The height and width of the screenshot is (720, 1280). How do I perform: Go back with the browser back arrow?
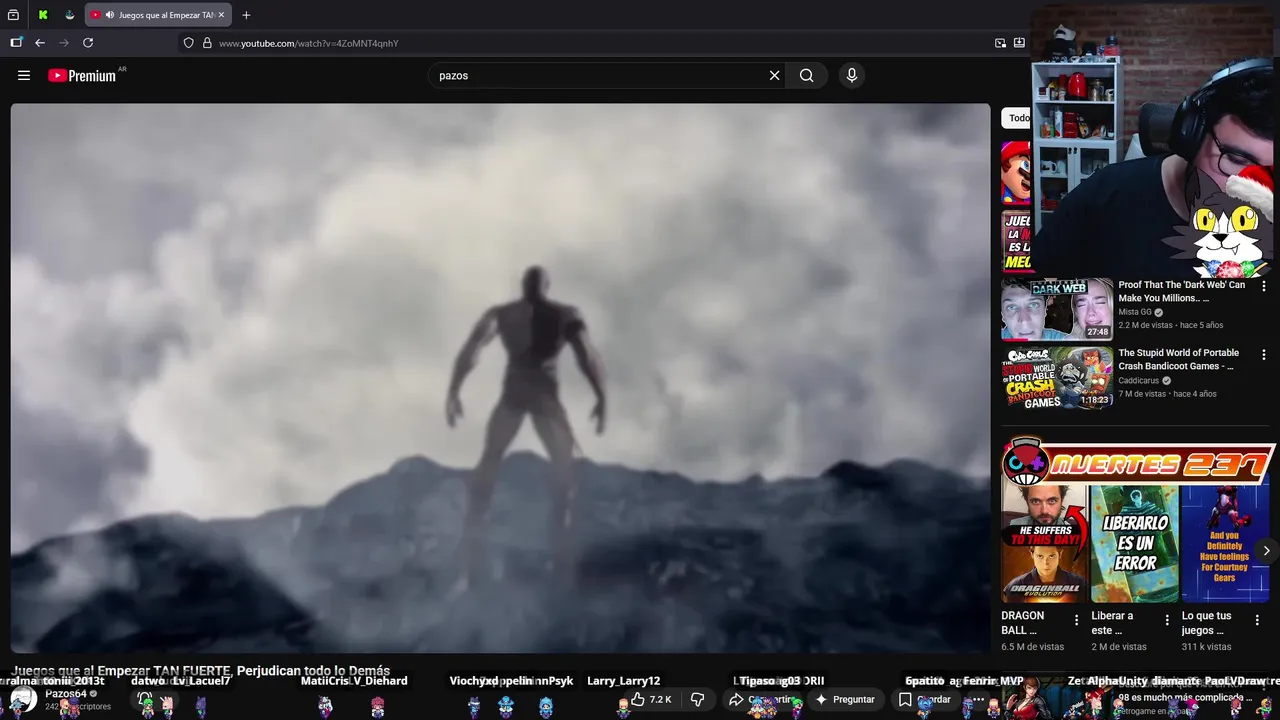[x=40, y=43]
